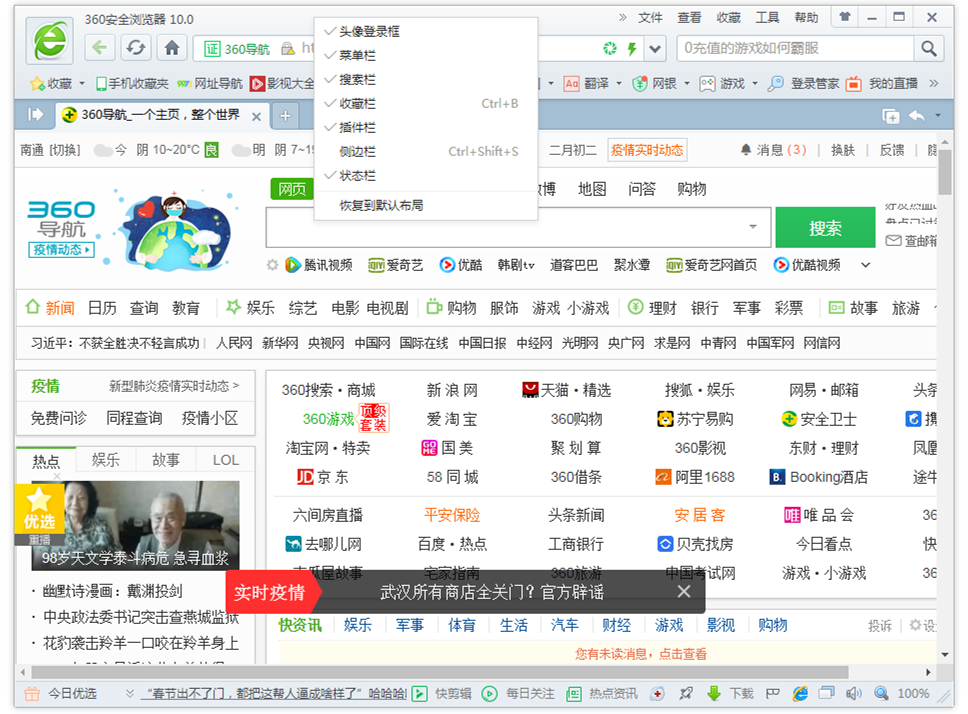Toggle 侧边栏 off in the menu

point(358,149)
